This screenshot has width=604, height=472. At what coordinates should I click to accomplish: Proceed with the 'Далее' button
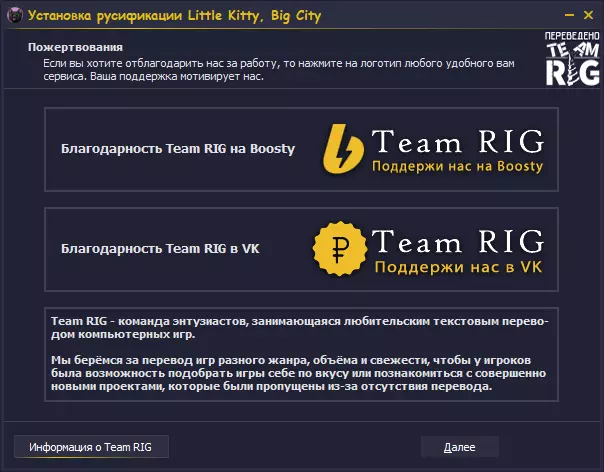tap(460, 447)
